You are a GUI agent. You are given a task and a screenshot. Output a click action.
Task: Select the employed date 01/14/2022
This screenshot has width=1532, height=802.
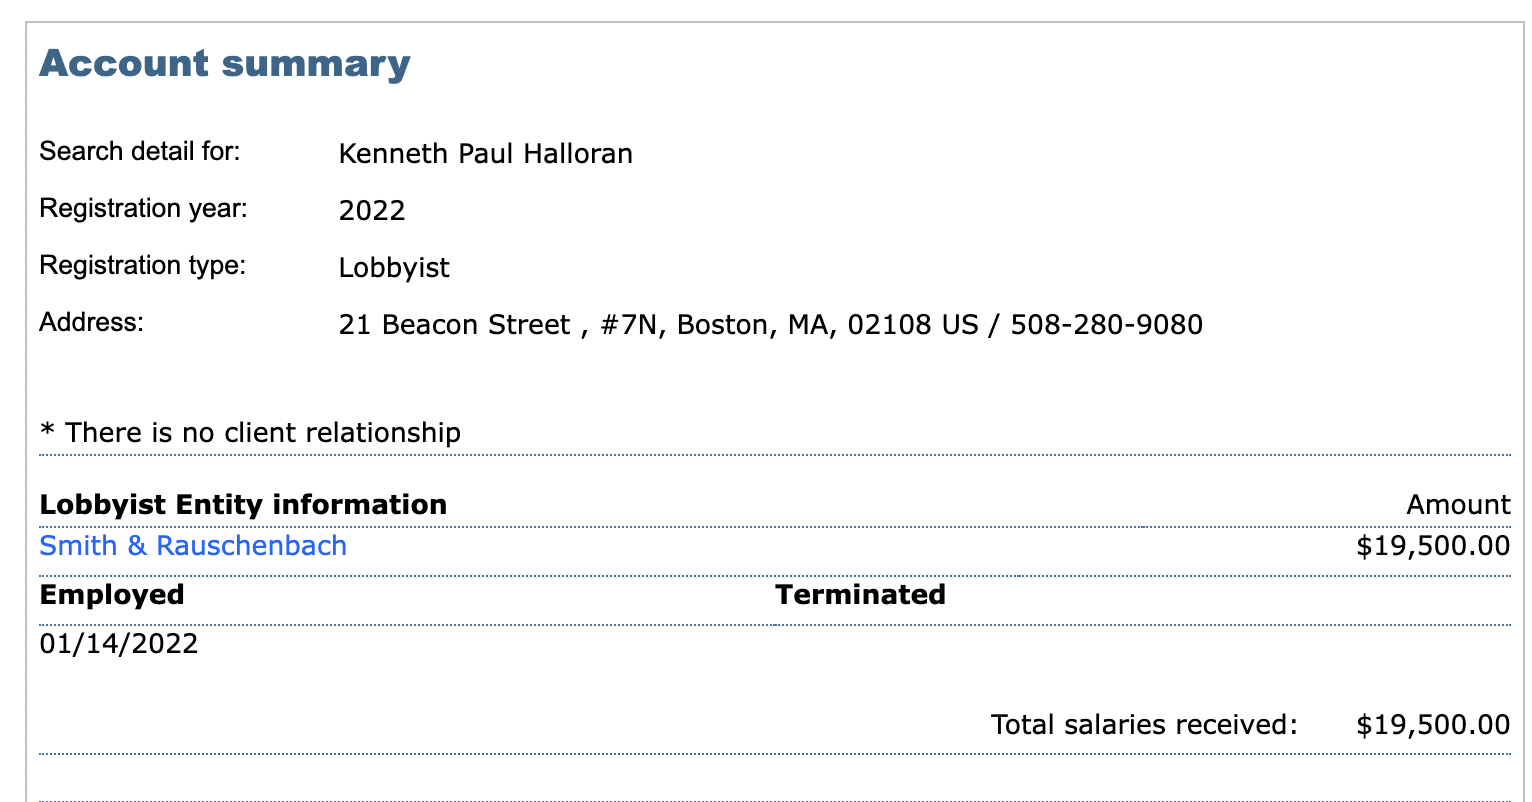point(119,643)
